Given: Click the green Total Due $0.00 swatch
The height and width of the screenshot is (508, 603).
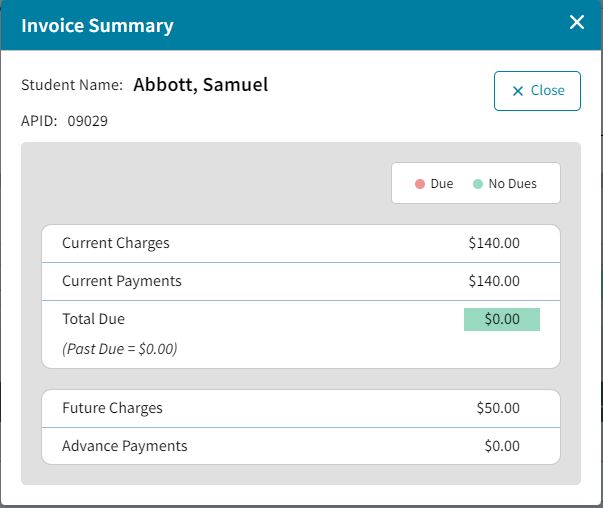Looking at the screenshot, I should point(502,319).
